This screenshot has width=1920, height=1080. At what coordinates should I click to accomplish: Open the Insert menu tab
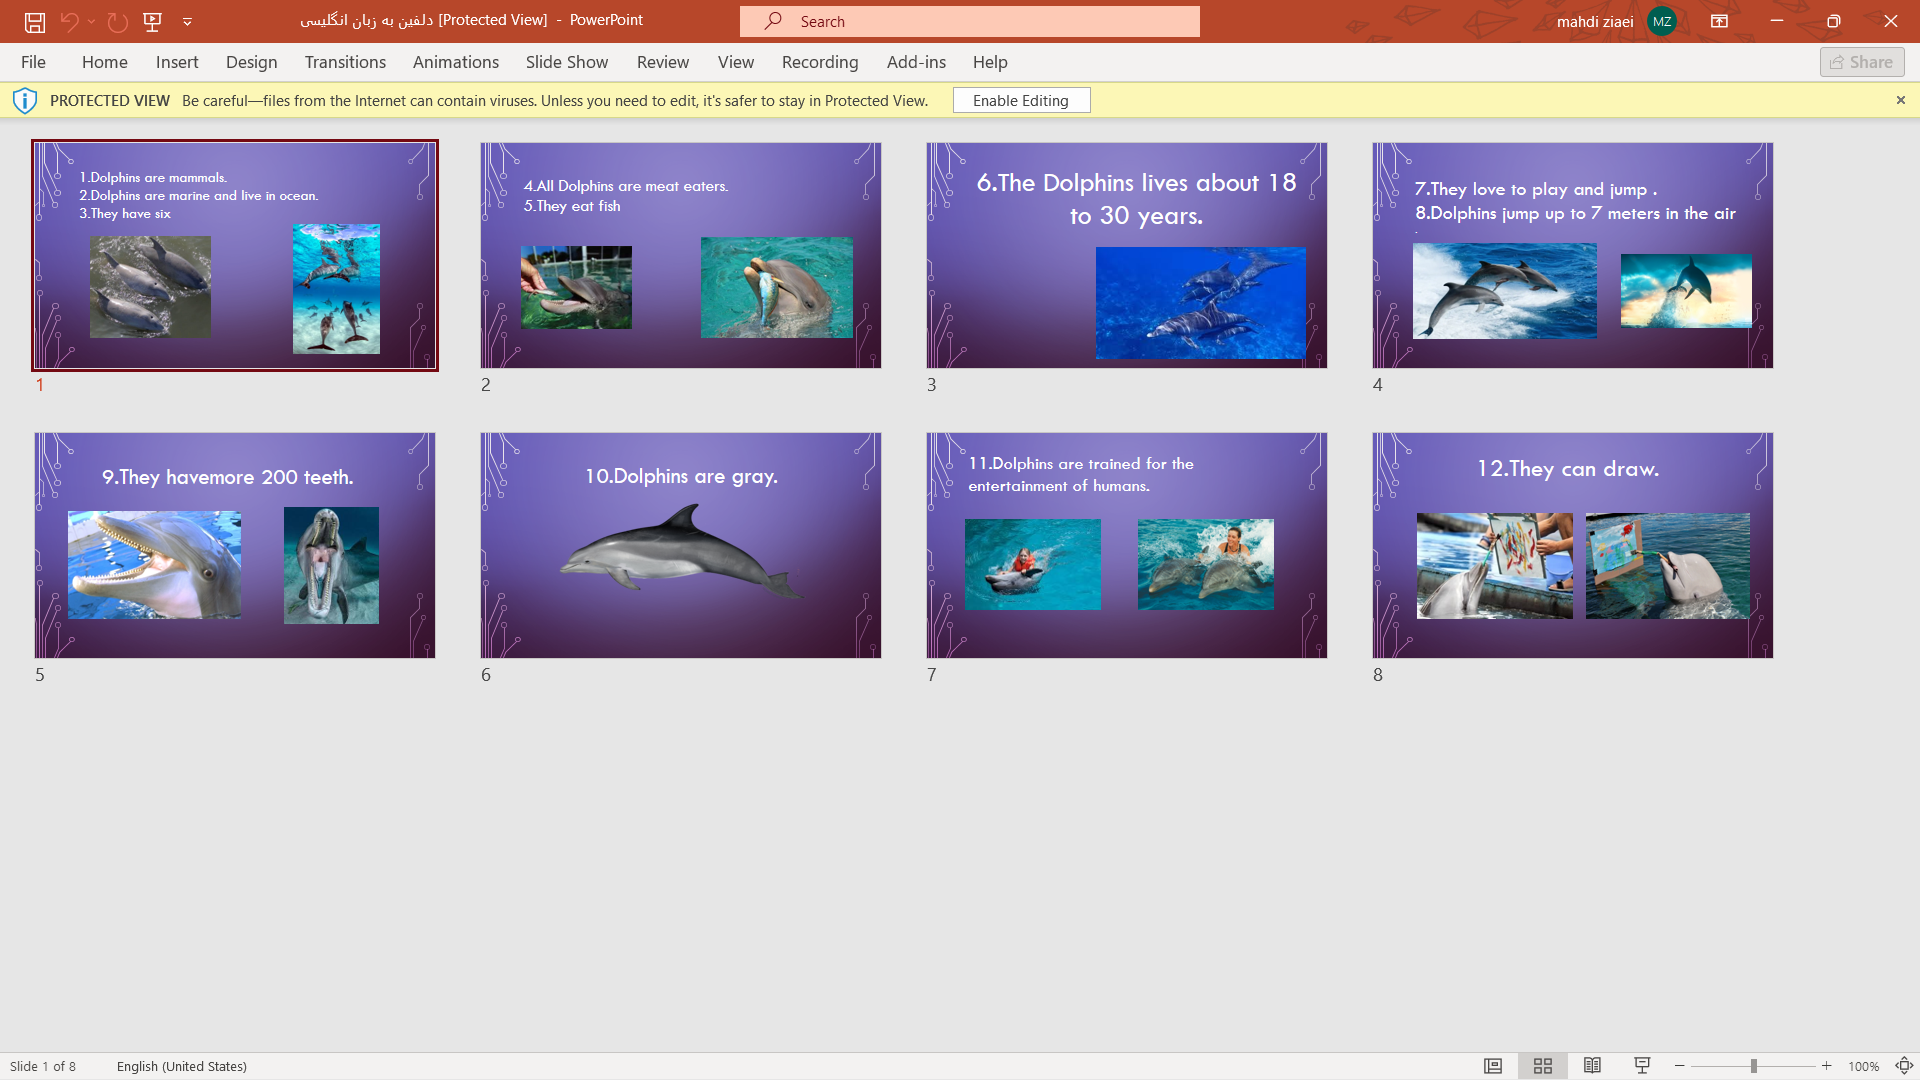point(177,62)
